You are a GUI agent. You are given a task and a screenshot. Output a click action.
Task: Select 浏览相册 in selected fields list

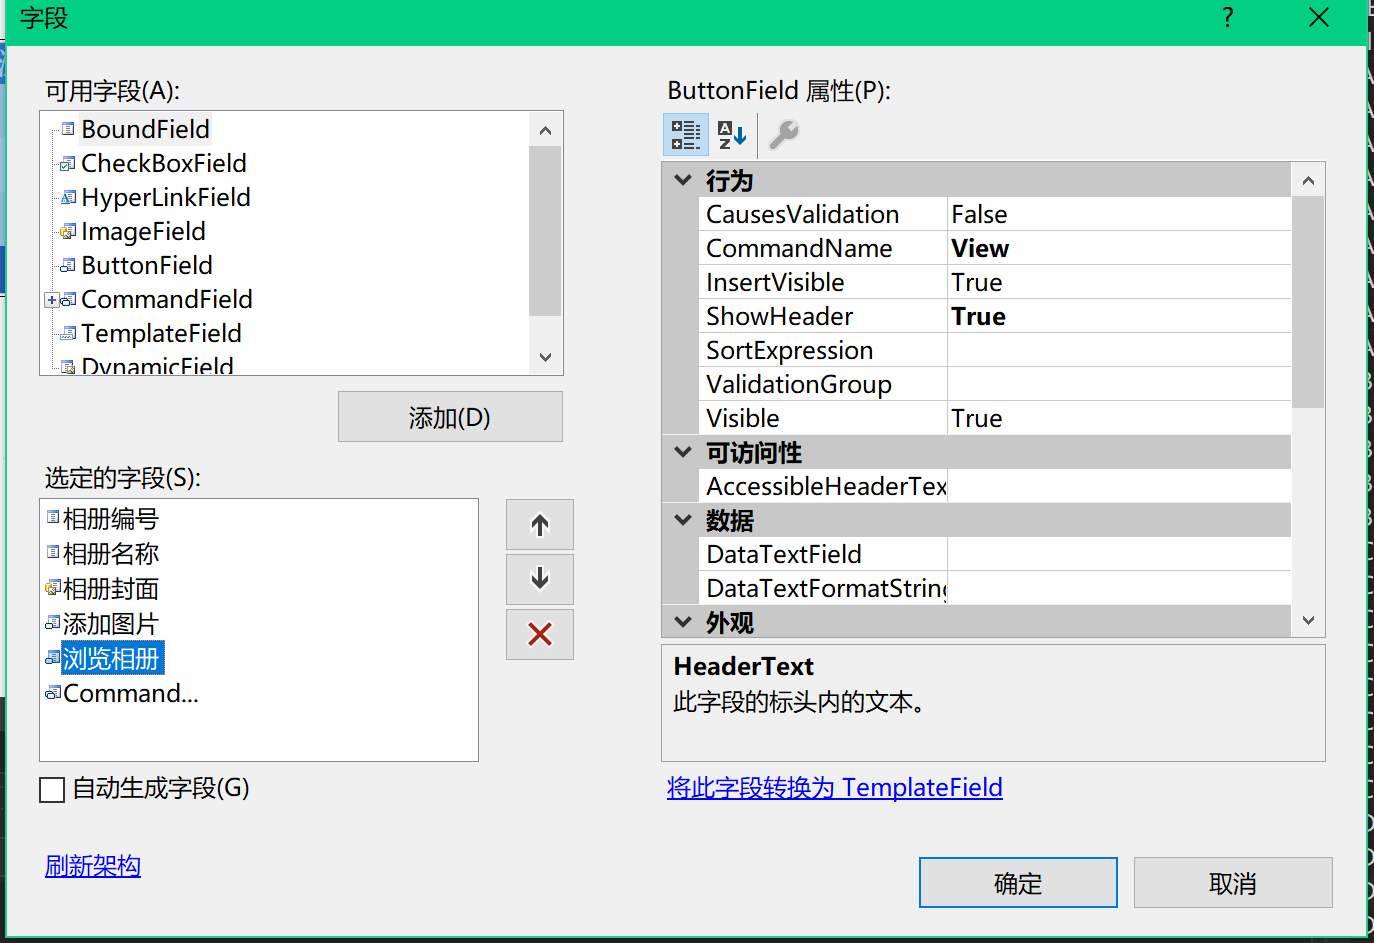coord(112,658)
